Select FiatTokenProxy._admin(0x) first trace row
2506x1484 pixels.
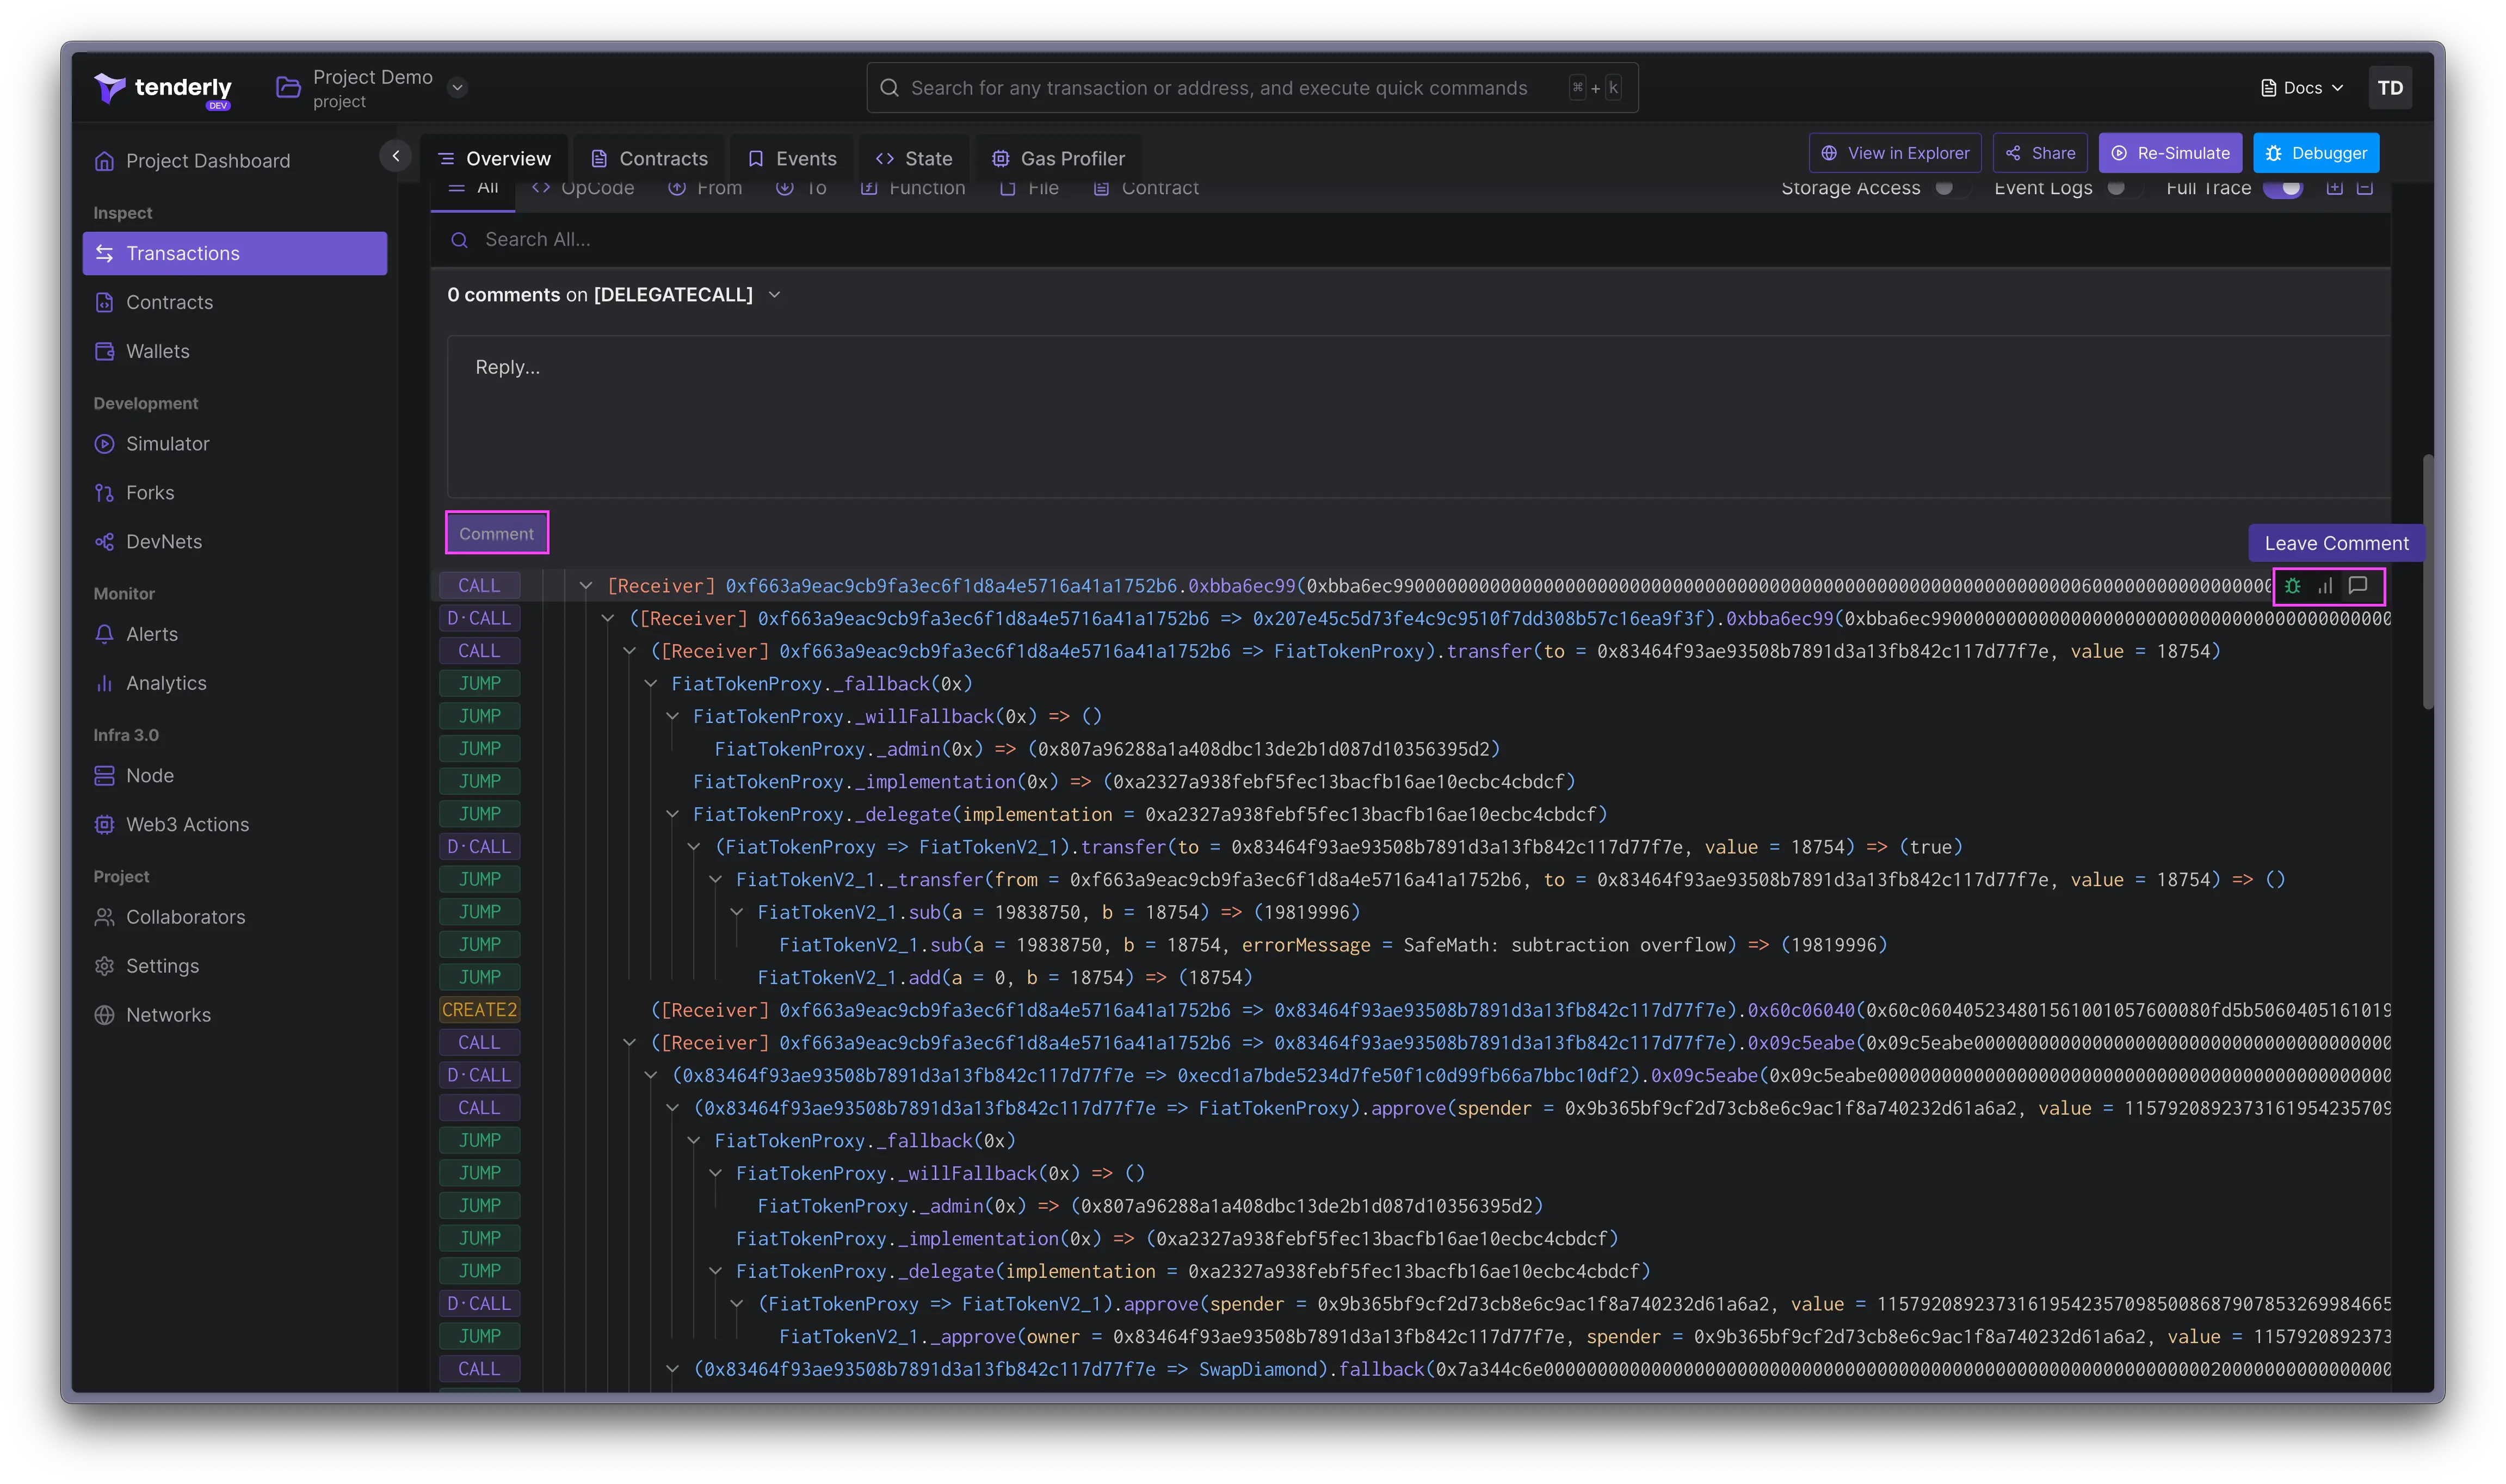point(1107,749)
